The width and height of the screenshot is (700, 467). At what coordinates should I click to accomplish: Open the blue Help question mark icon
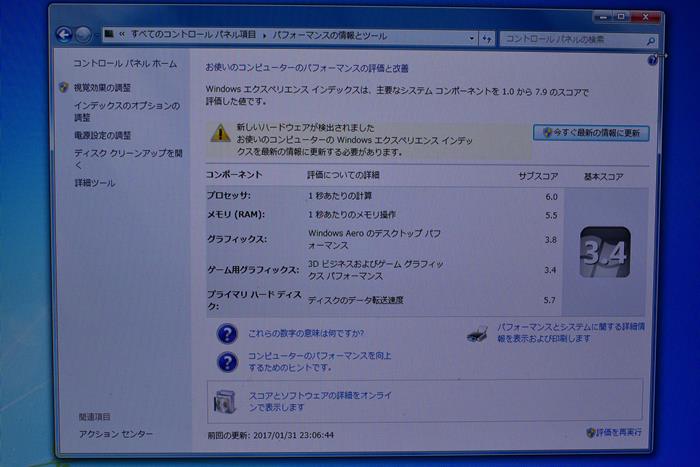click(652, 60)
